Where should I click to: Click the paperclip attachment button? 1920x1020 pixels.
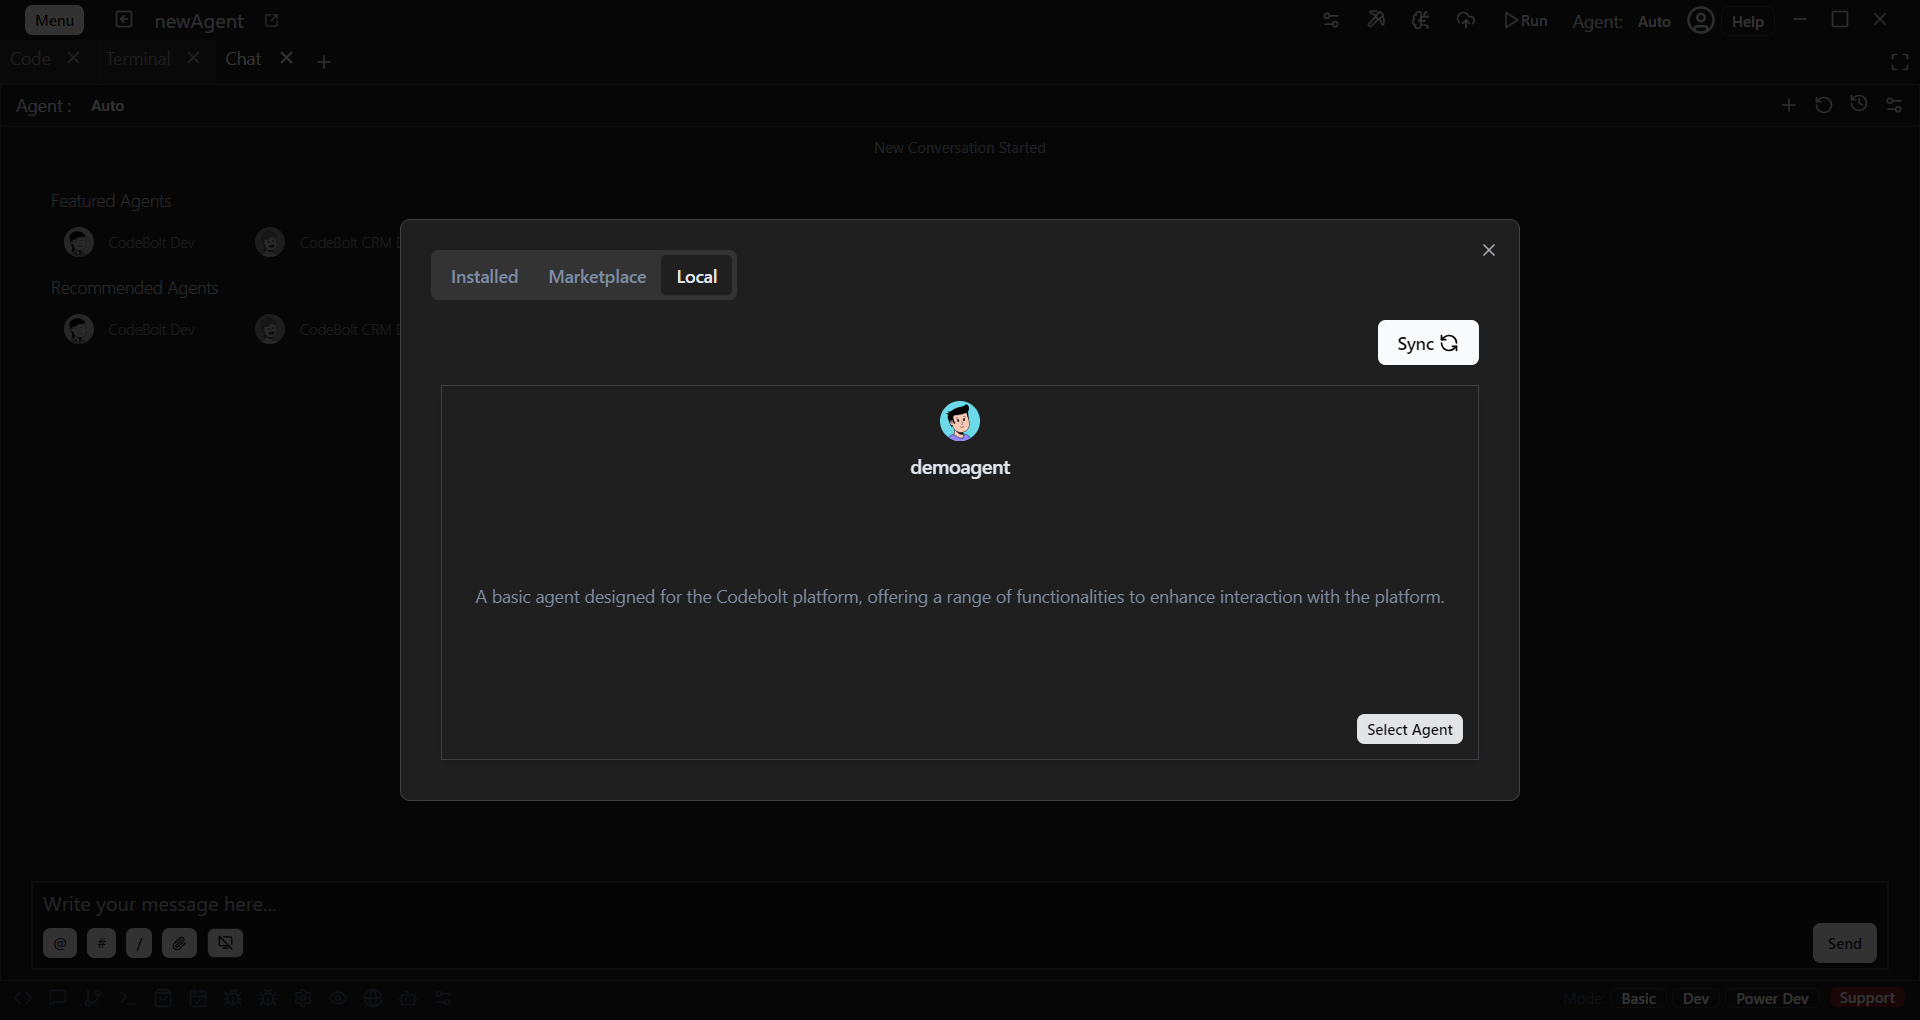[x=179, y=943]
